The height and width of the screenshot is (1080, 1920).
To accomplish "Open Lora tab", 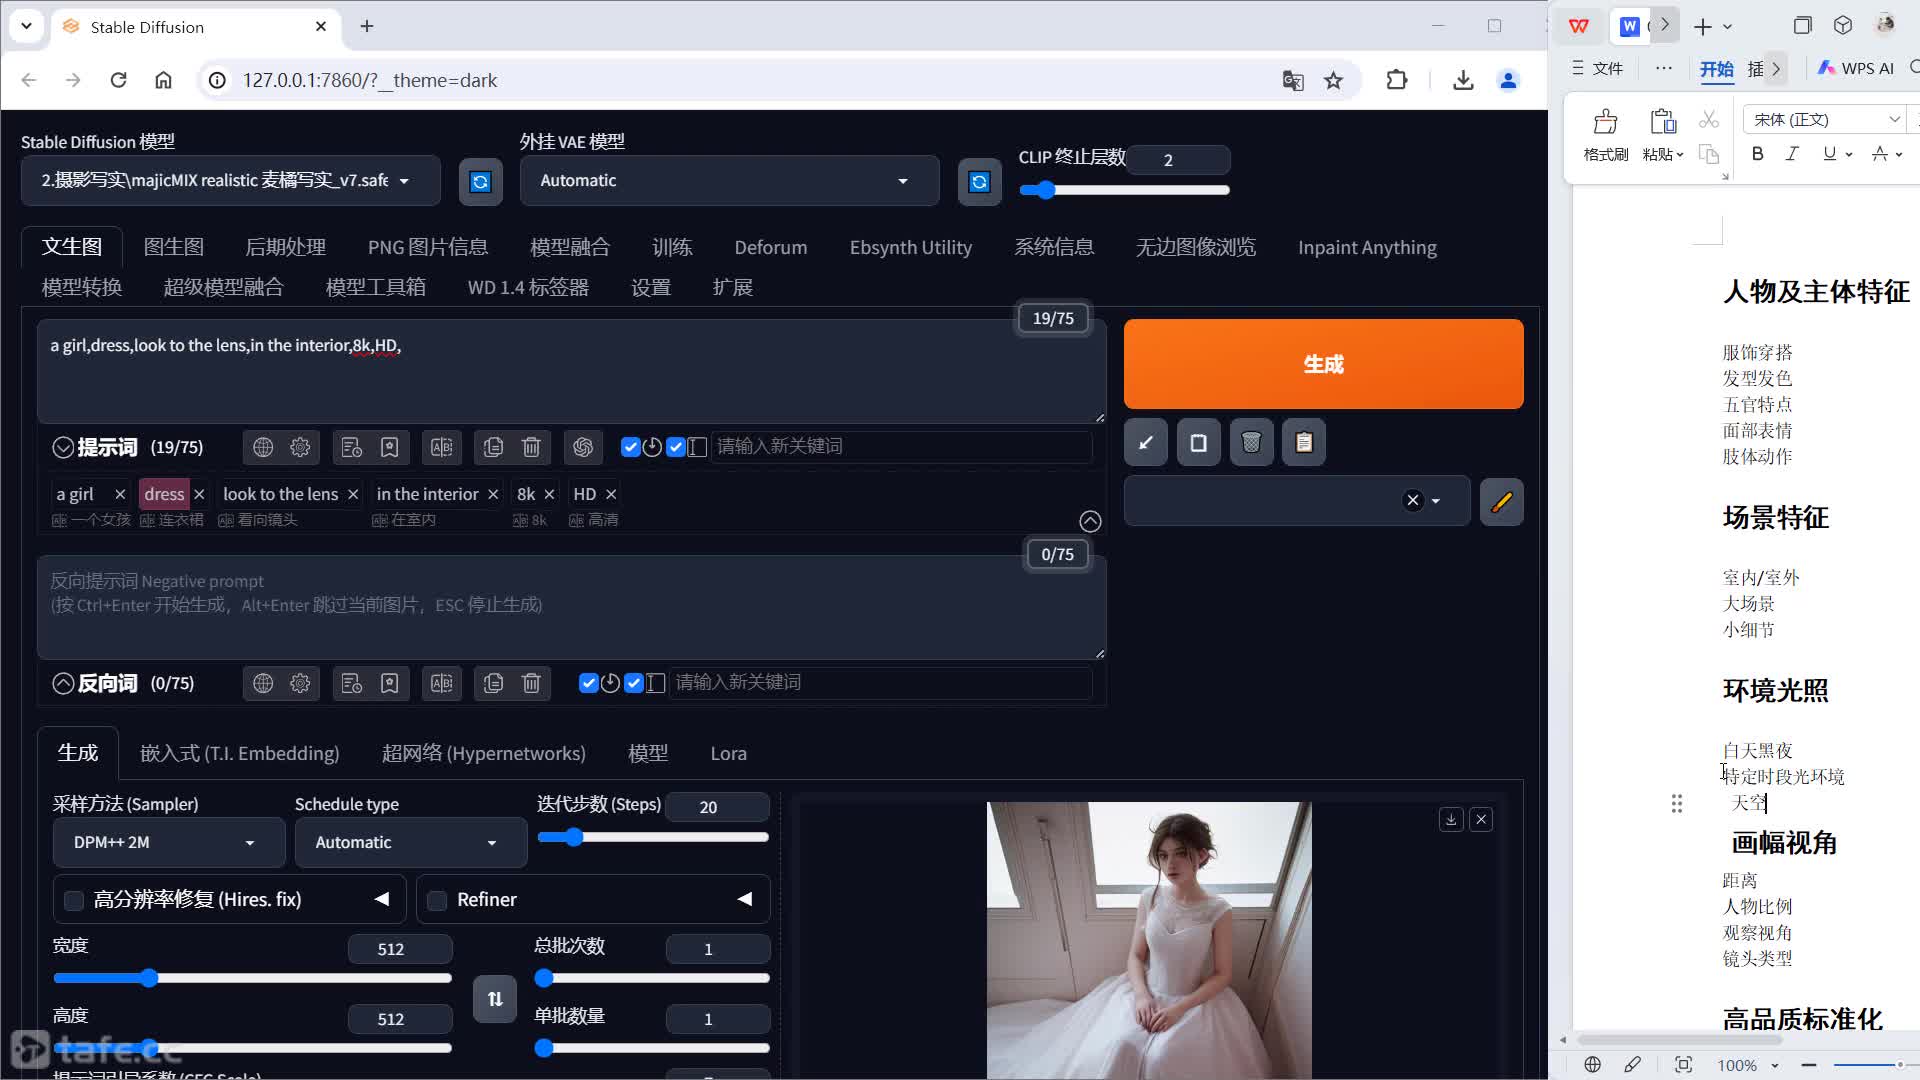I will tap(728, 753).
